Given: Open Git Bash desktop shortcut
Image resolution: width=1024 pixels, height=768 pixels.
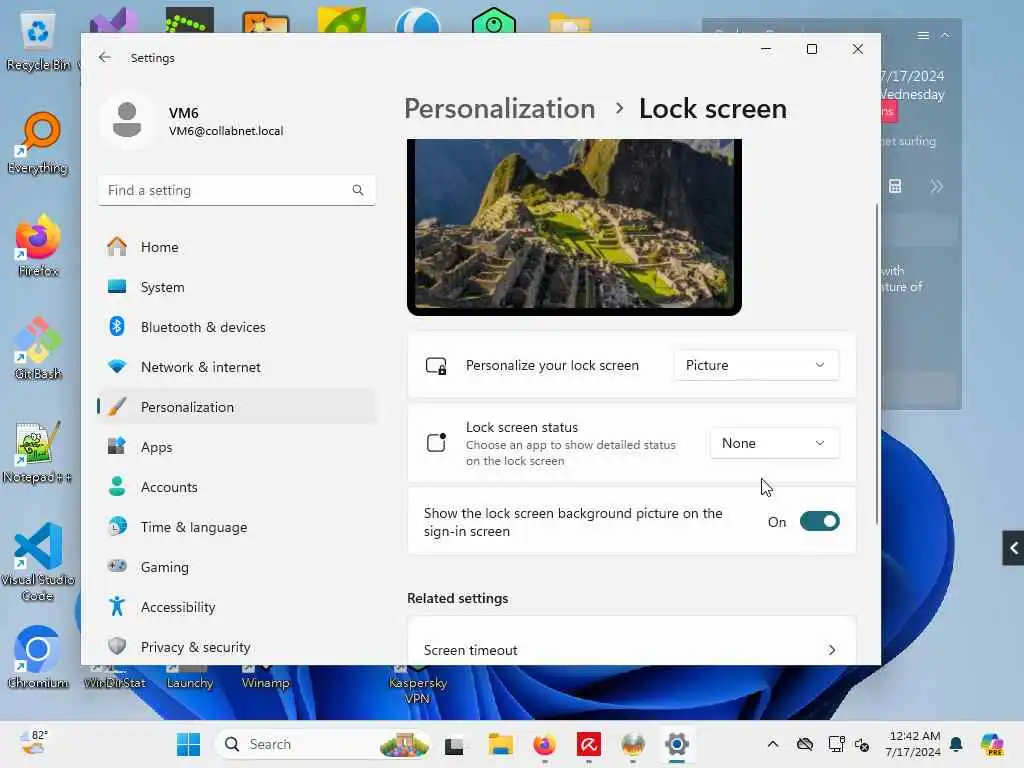Looking at the screenshot, I should 38,349.
